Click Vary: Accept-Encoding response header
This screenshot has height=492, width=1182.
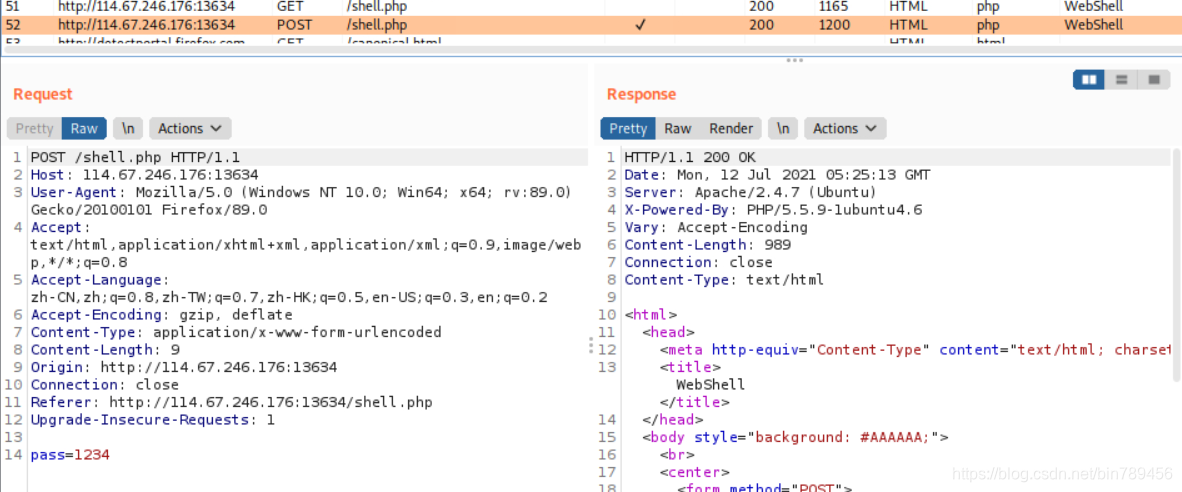(715, 227)
